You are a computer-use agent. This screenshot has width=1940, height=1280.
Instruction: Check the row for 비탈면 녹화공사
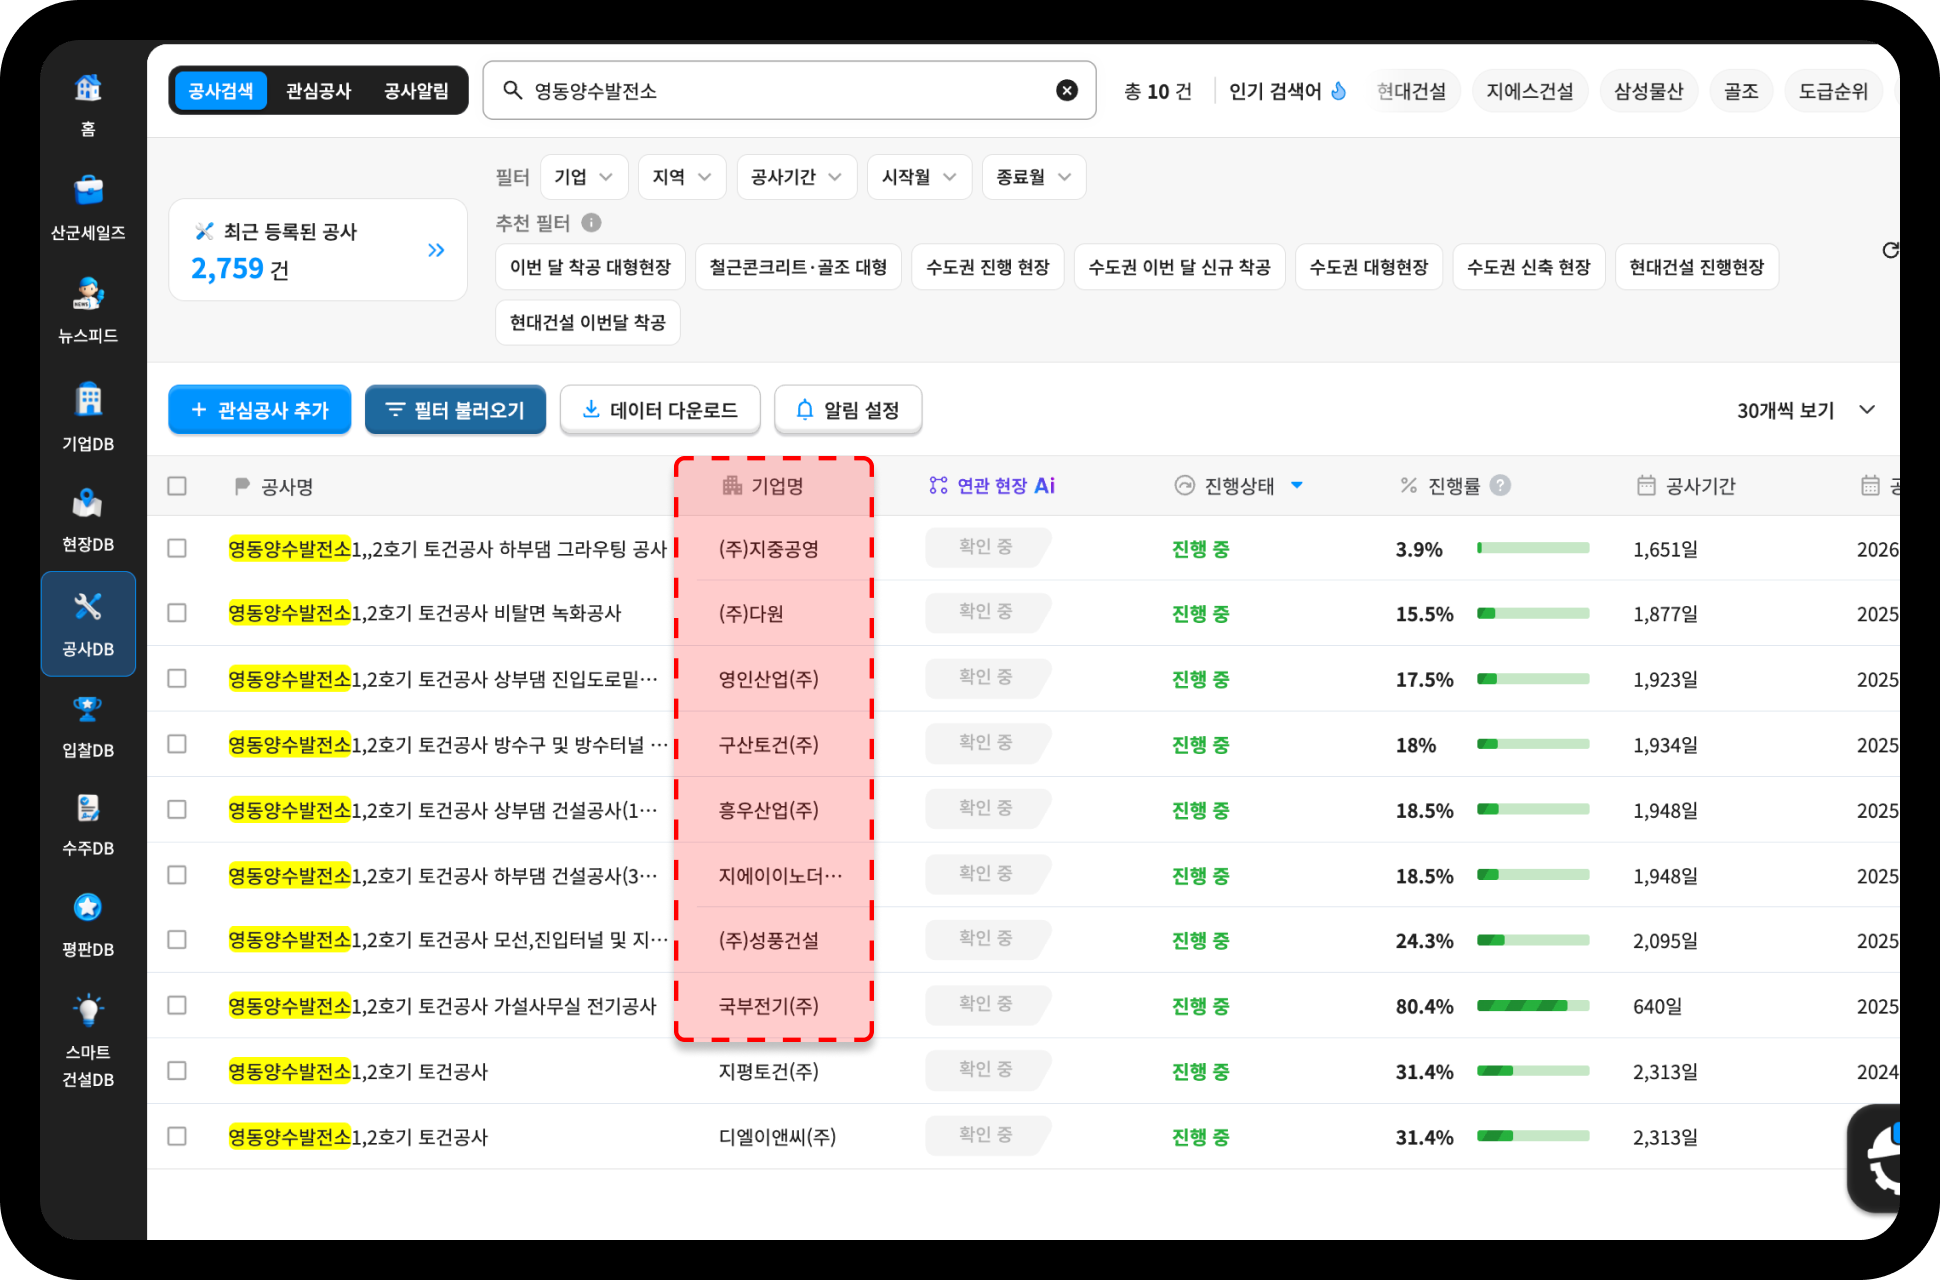[177, 613]
